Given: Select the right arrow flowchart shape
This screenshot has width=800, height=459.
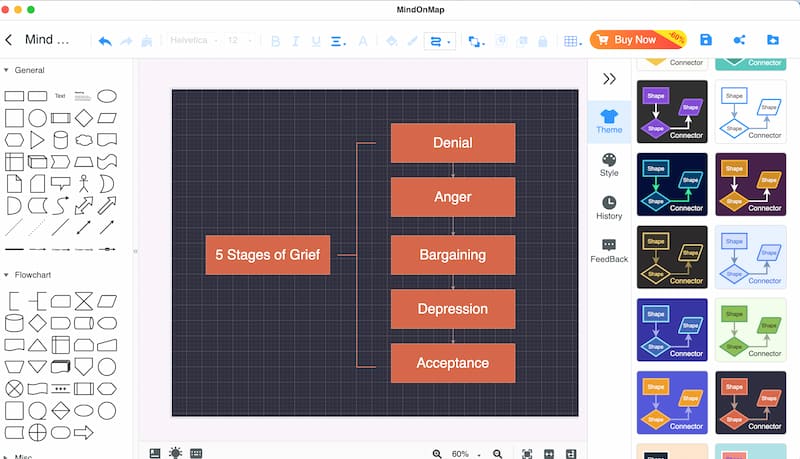Looking at the screenshot, I should (x=84, y=433).
